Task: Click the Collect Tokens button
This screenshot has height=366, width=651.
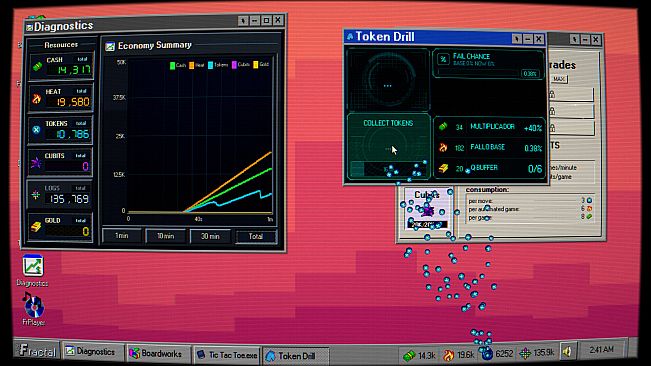Action: tap(388, 146)
